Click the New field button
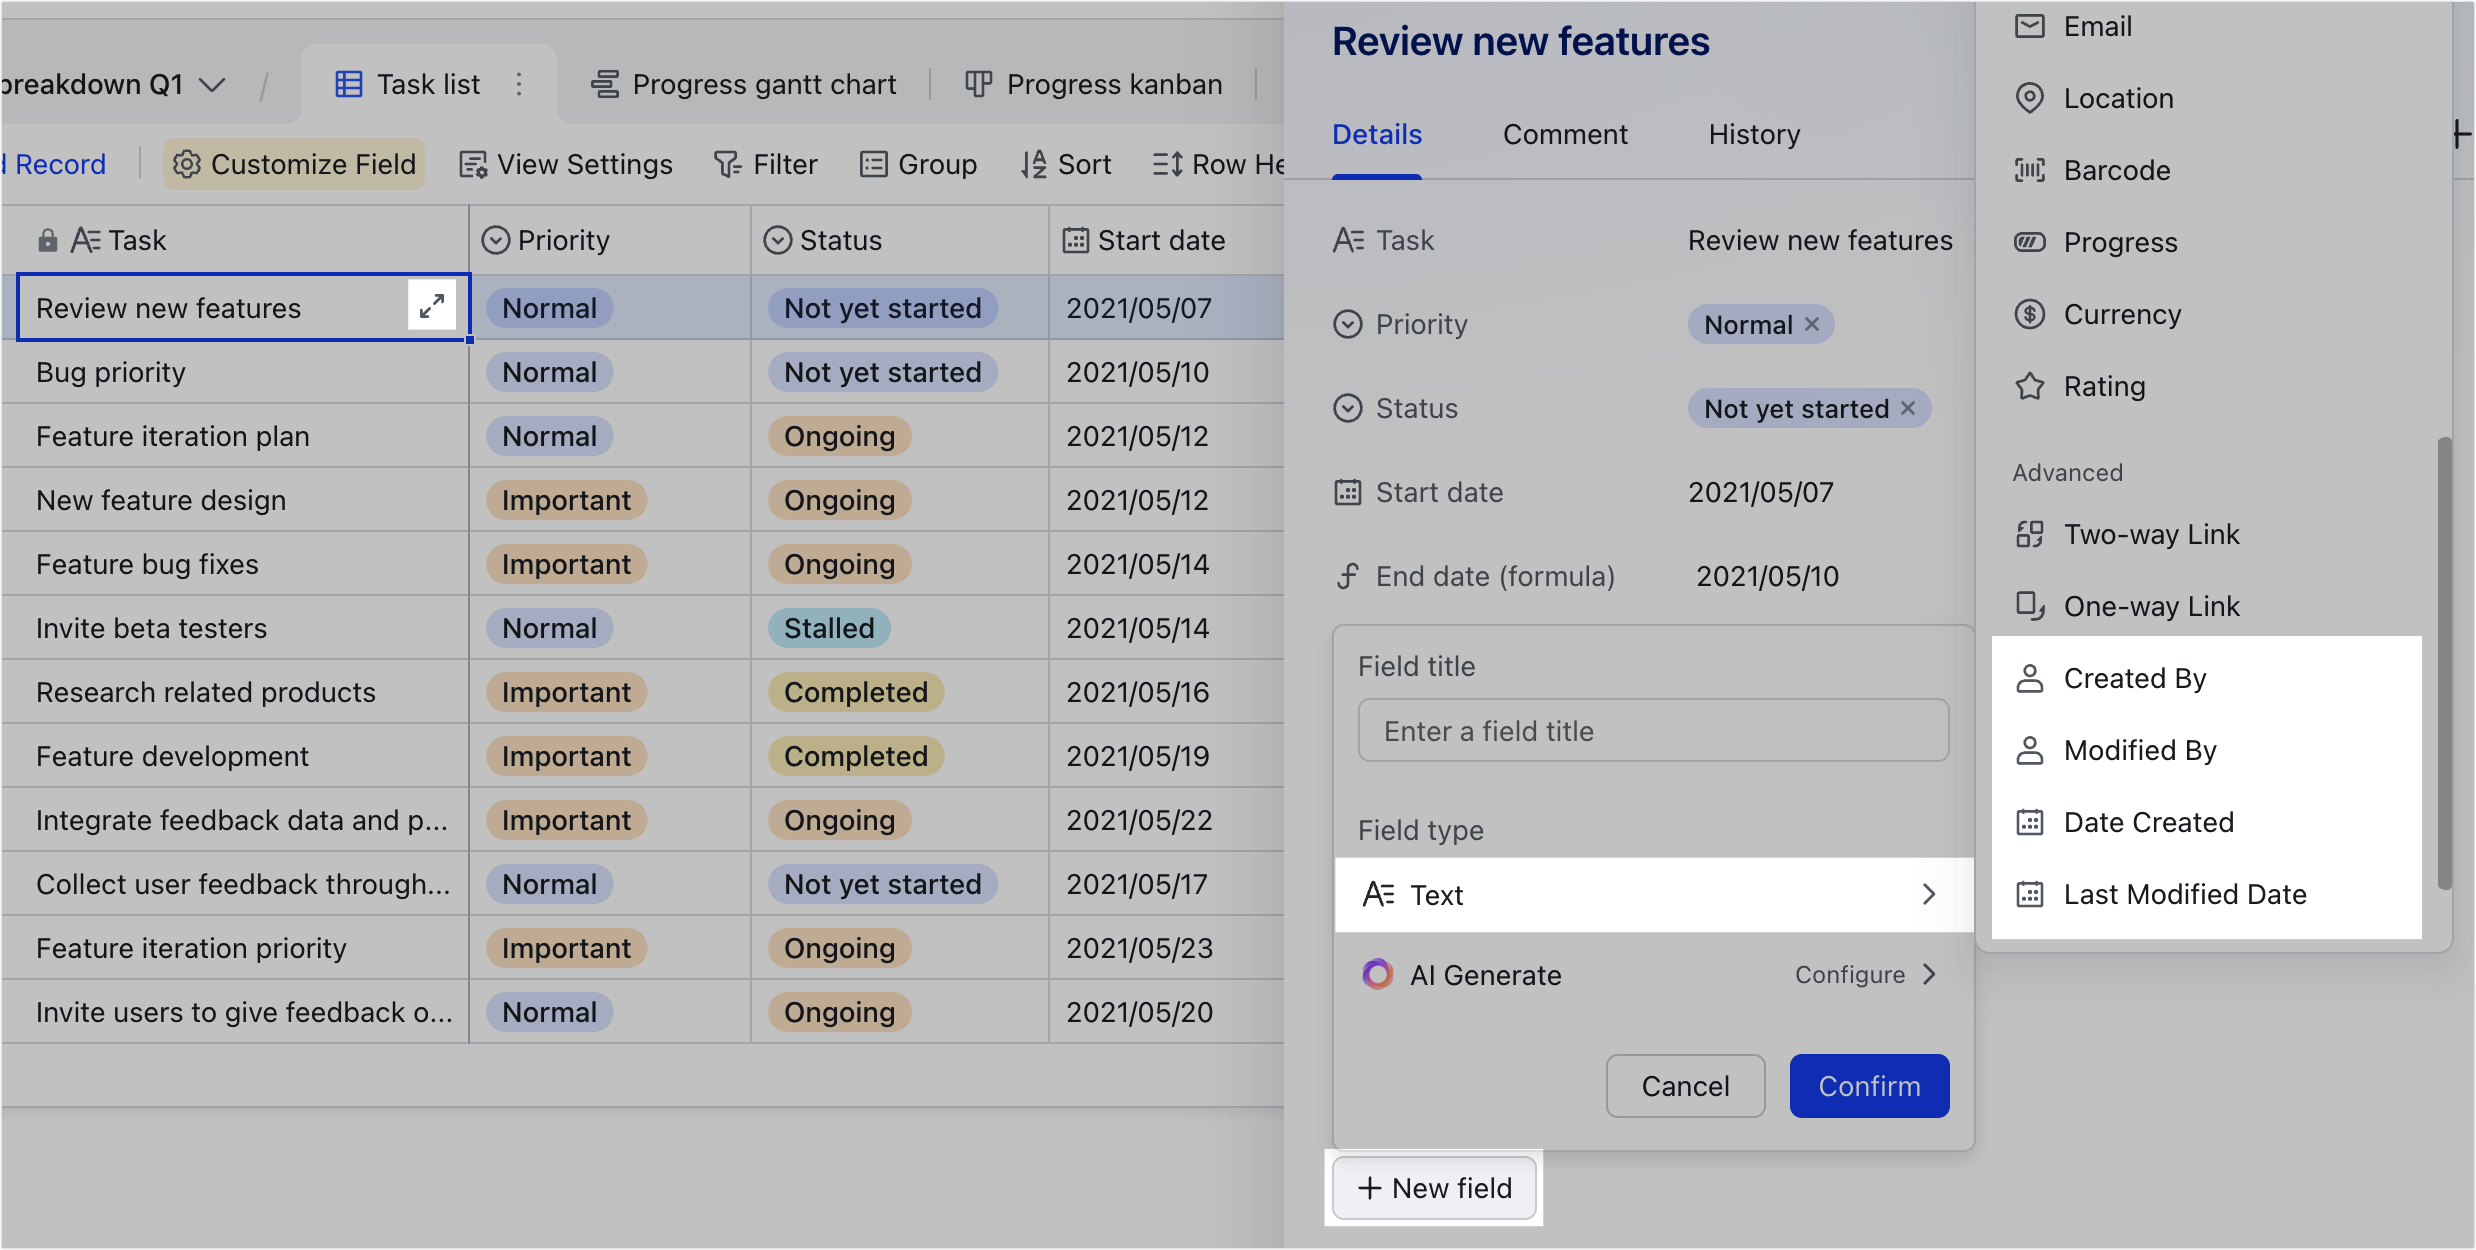The width and height of the screenshot is (2476, 1250). tap(1434, 1188)
